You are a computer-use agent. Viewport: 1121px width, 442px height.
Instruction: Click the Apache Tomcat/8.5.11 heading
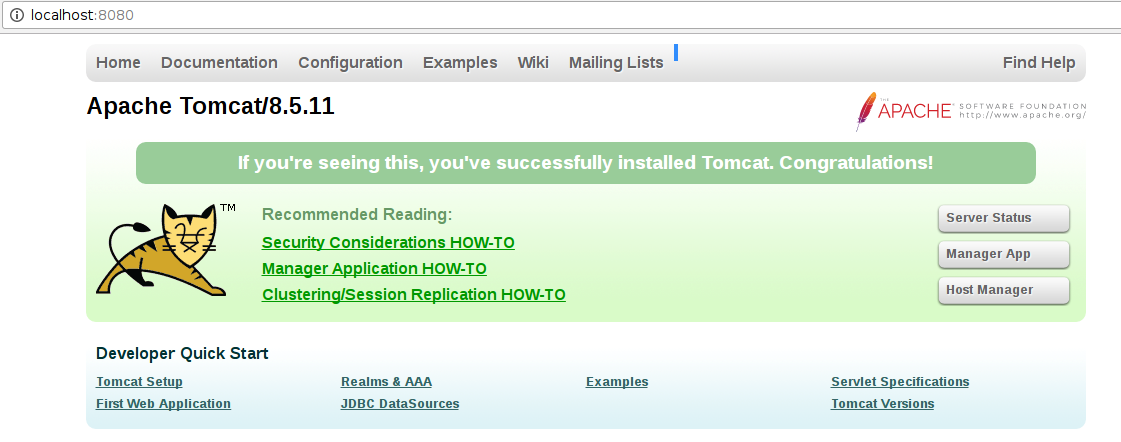click(210, 106)
